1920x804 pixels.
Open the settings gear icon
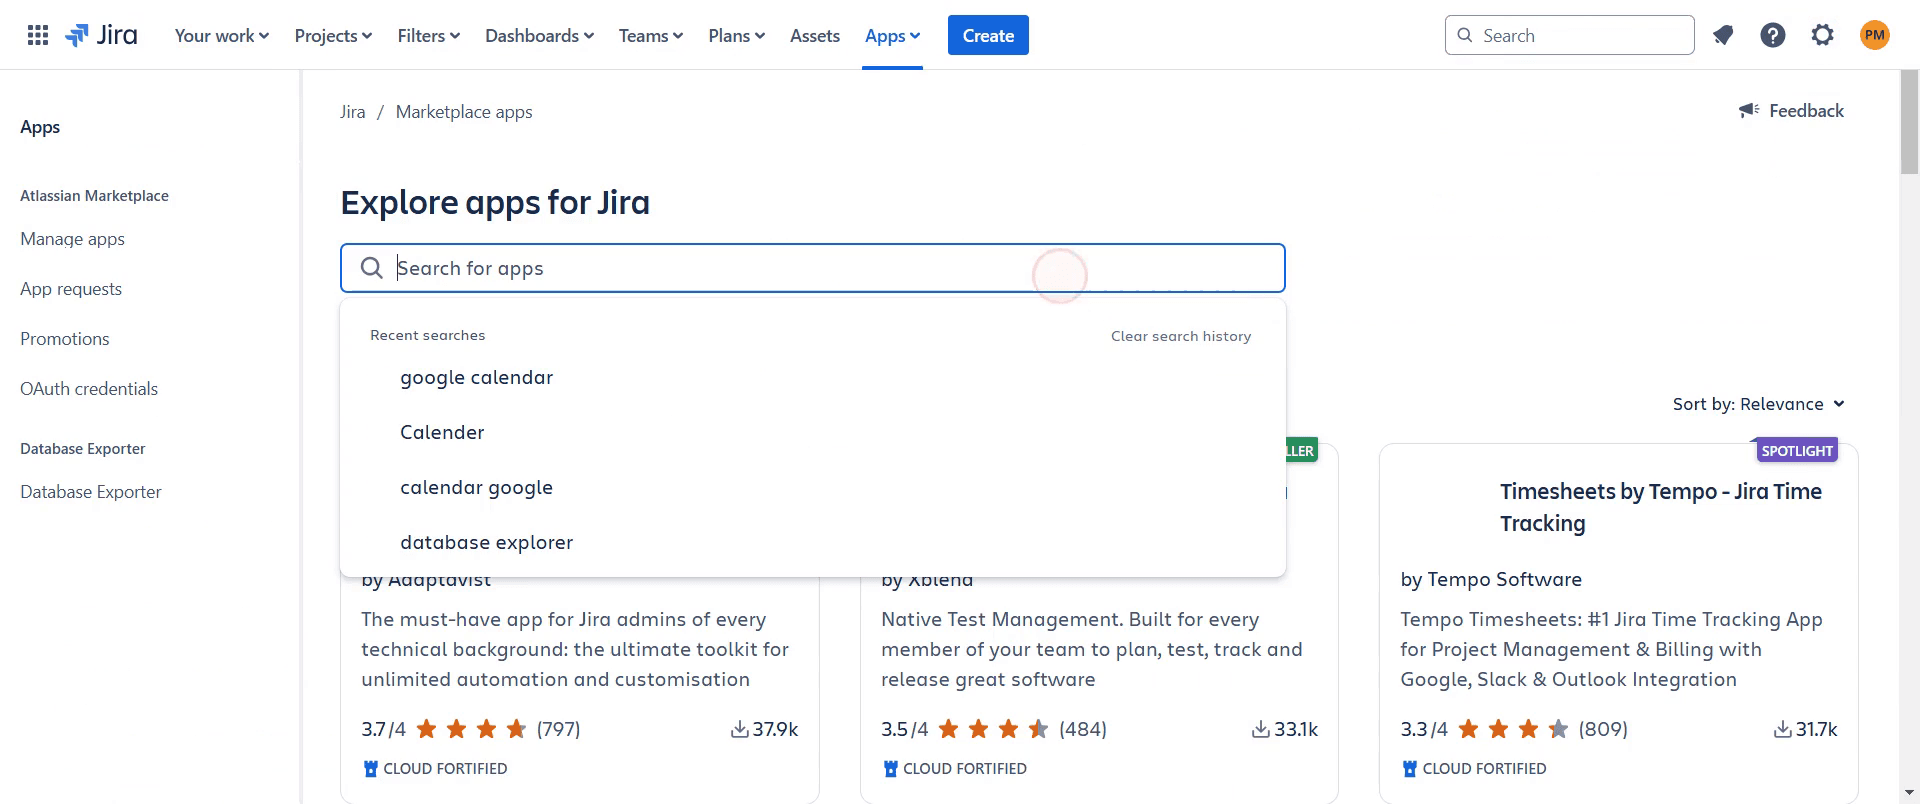tap(1823, 36)
